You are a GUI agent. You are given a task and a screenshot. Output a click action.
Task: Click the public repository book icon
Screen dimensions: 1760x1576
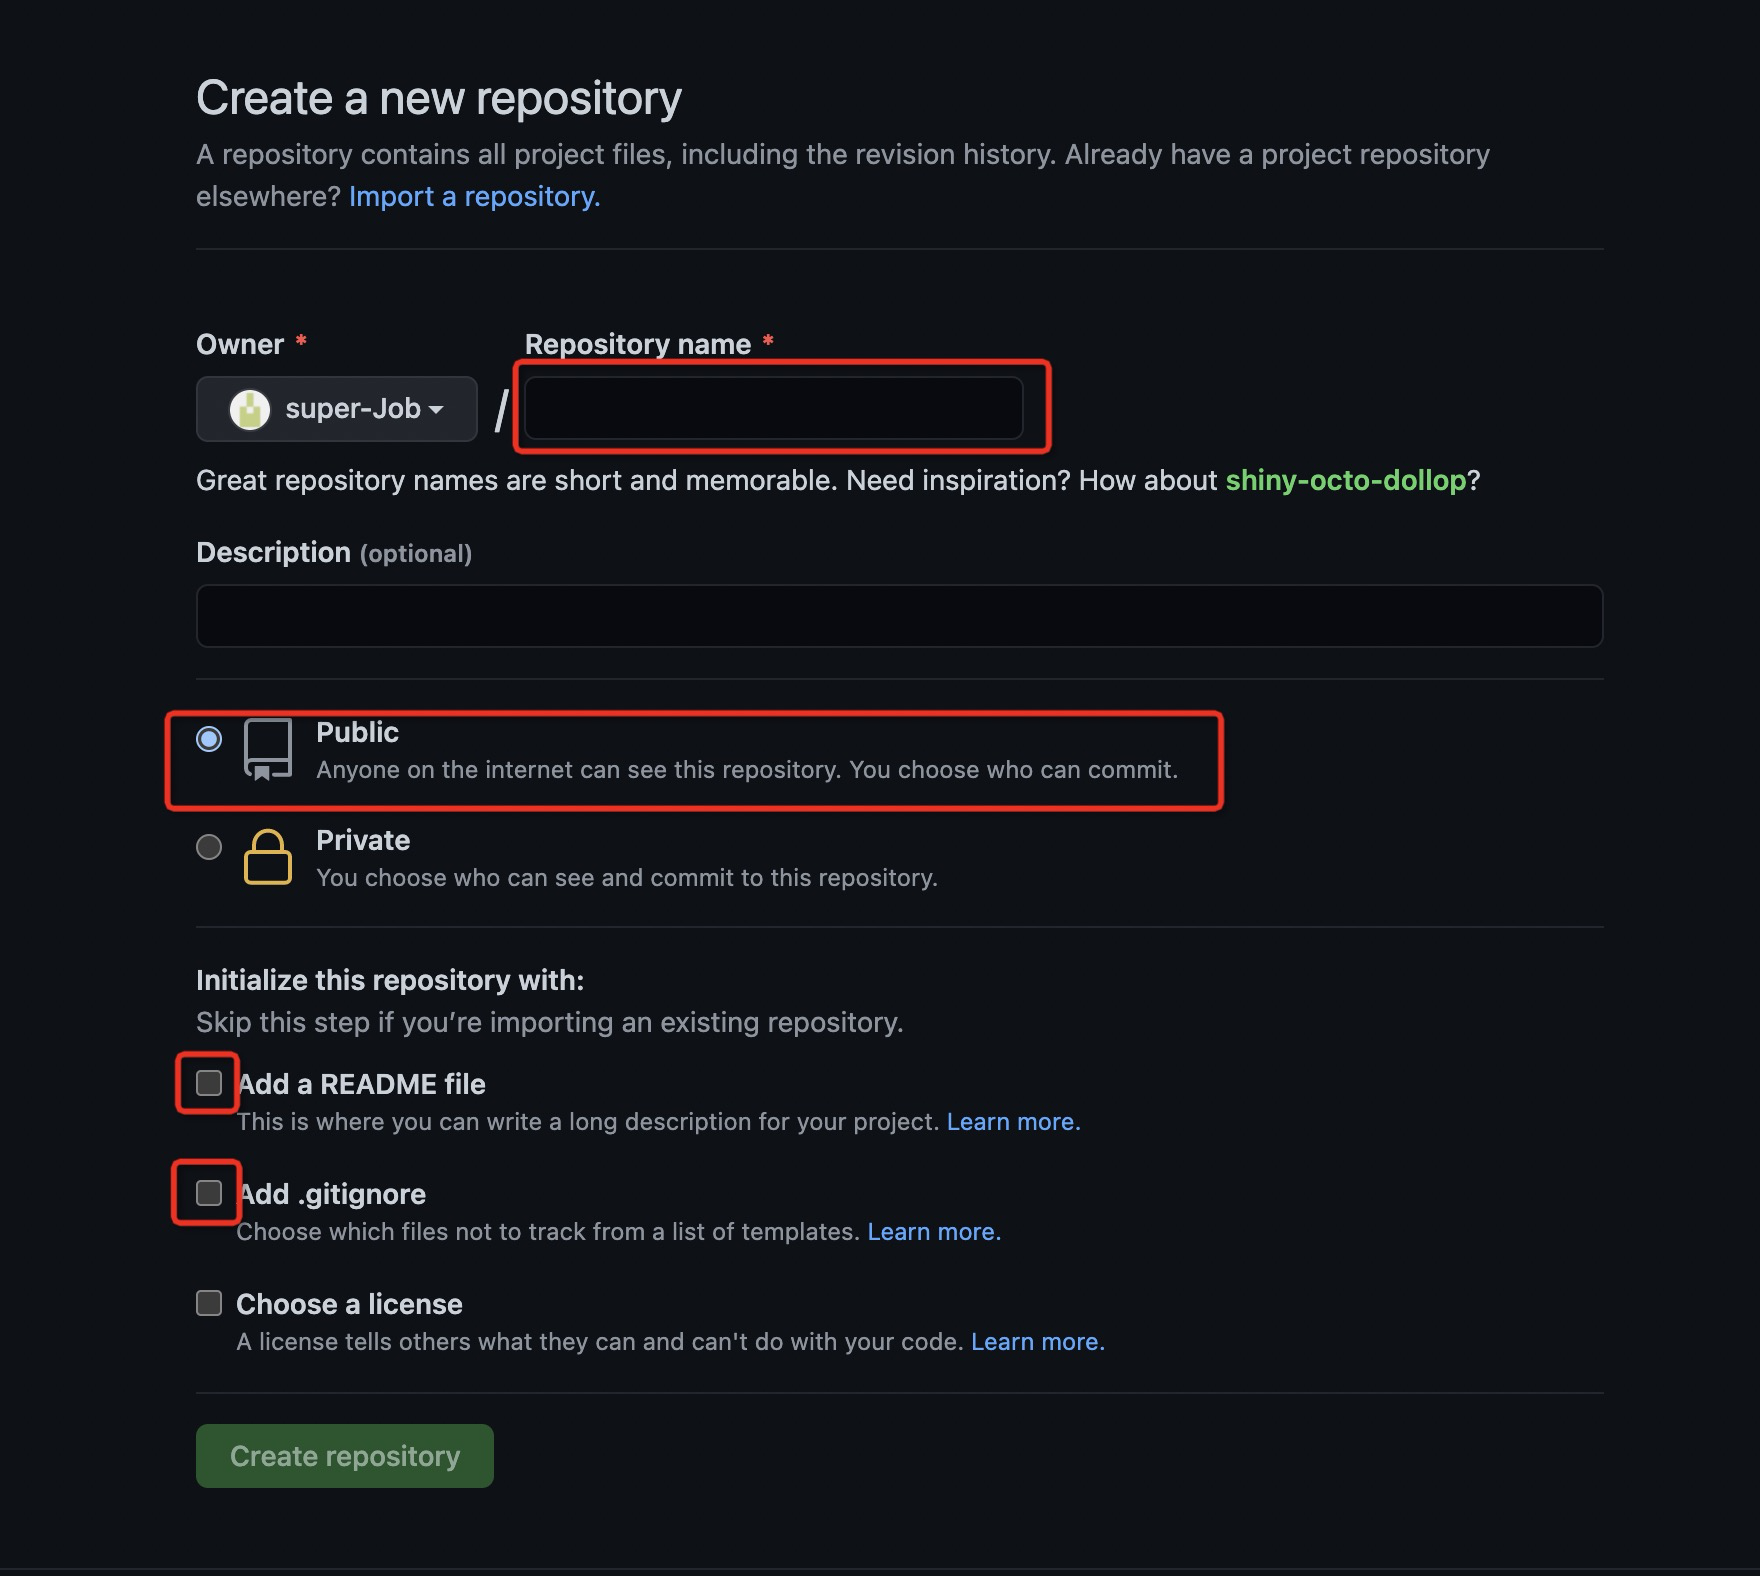(x=268, y=749)
